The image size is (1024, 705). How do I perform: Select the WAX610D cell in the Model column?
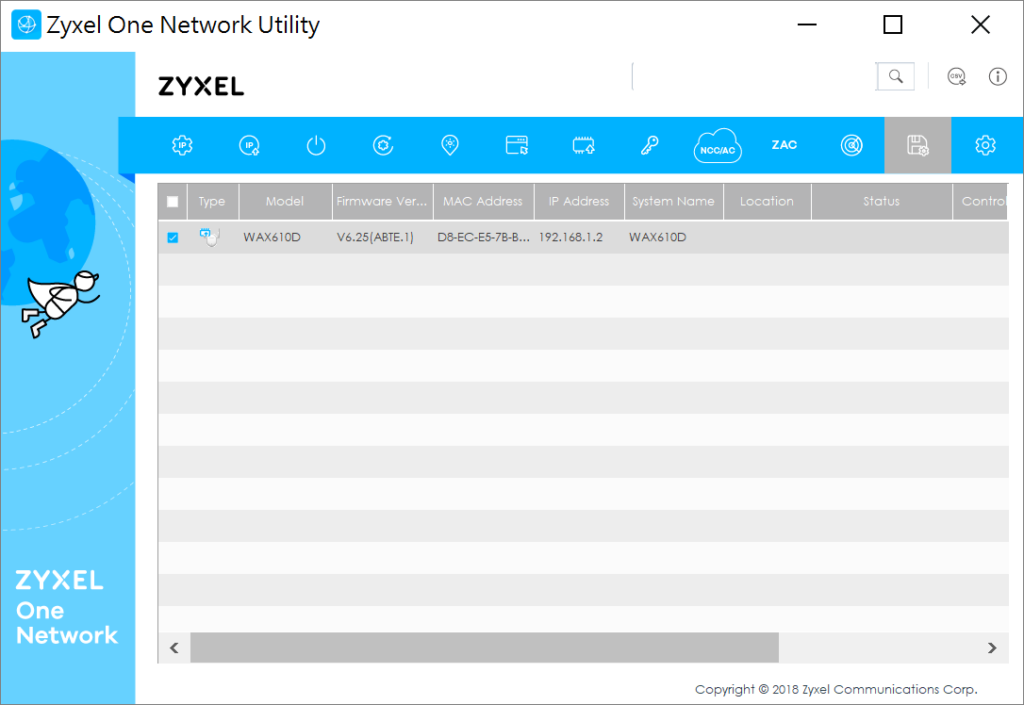click(272, 238)
